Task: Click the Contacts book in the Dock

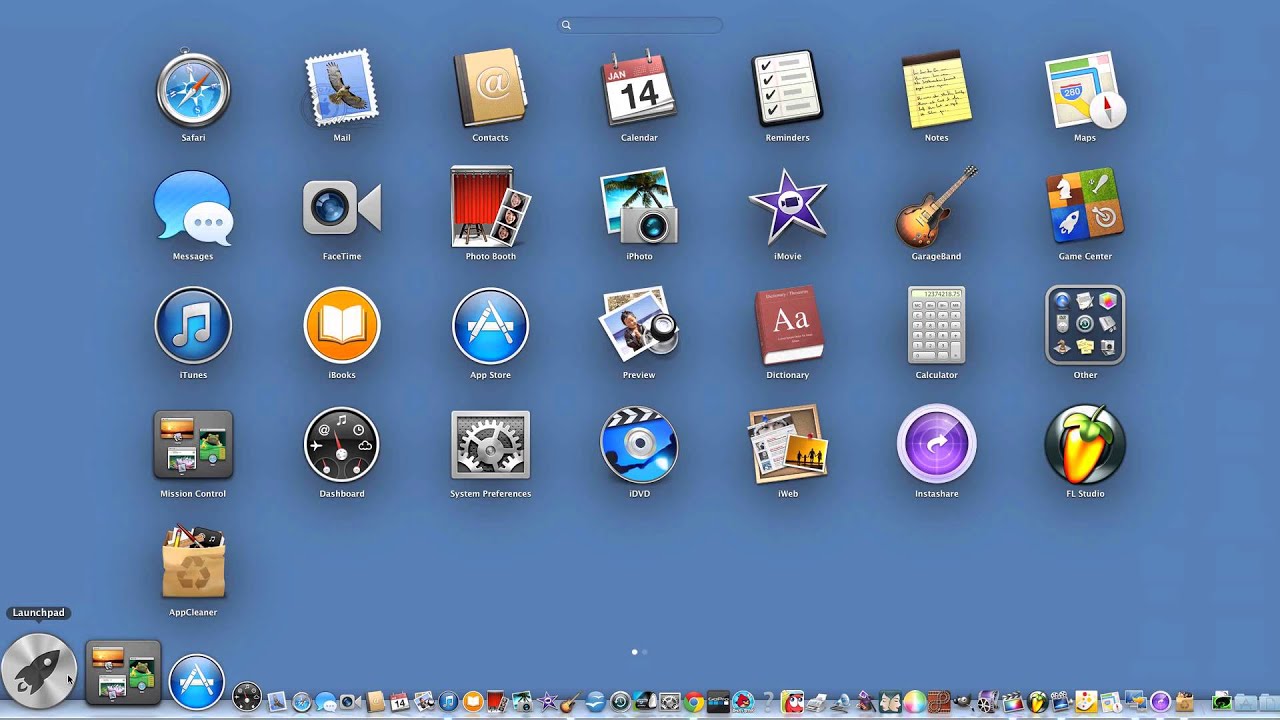Action: 375,702
